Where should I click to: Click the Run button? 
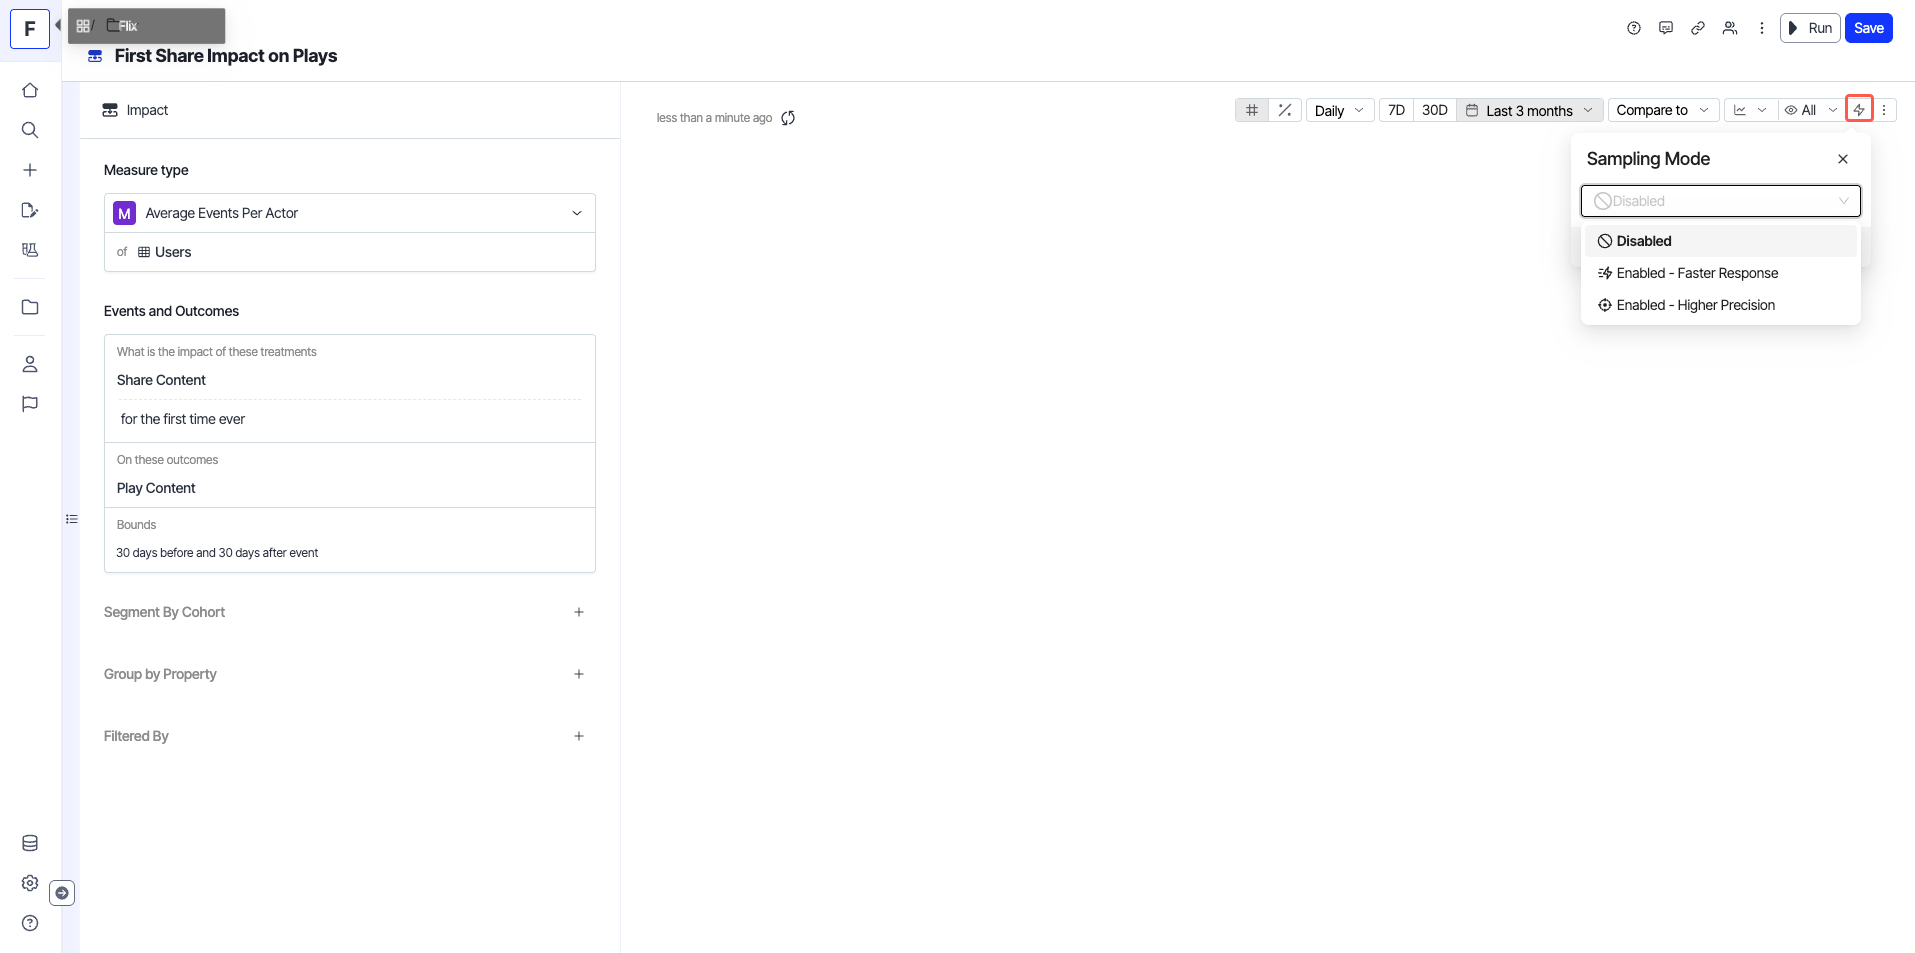(x=1810, y=28)
